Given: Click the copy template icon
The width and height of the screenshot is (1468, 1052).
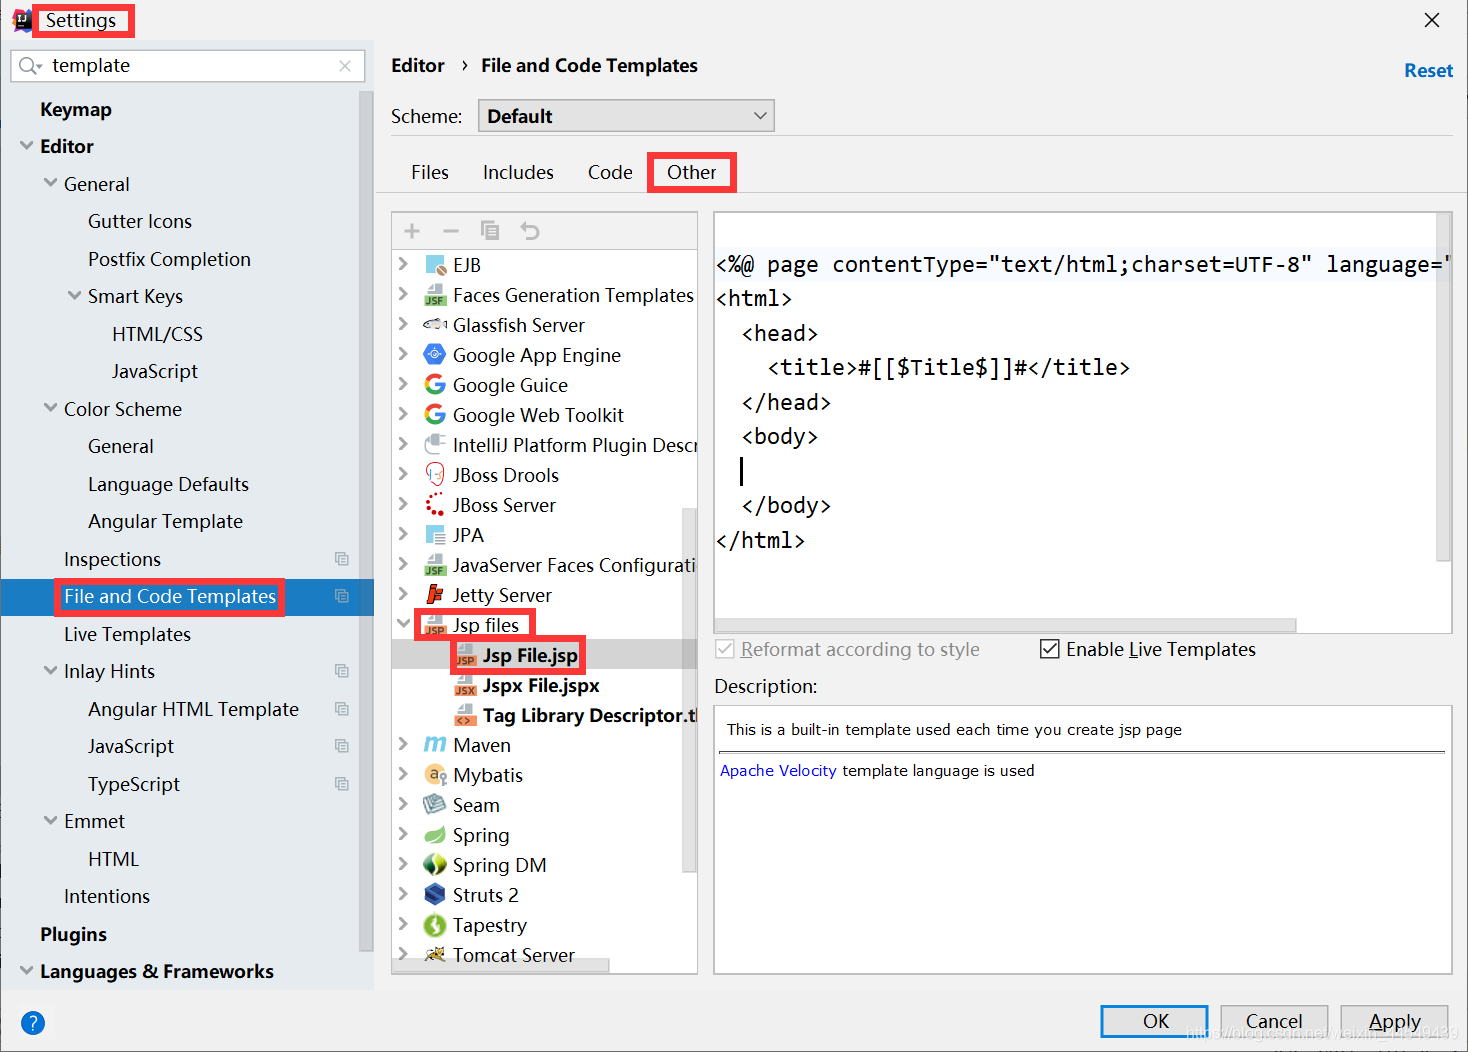Looking at the screenshot, I should [x=490, y=231].
